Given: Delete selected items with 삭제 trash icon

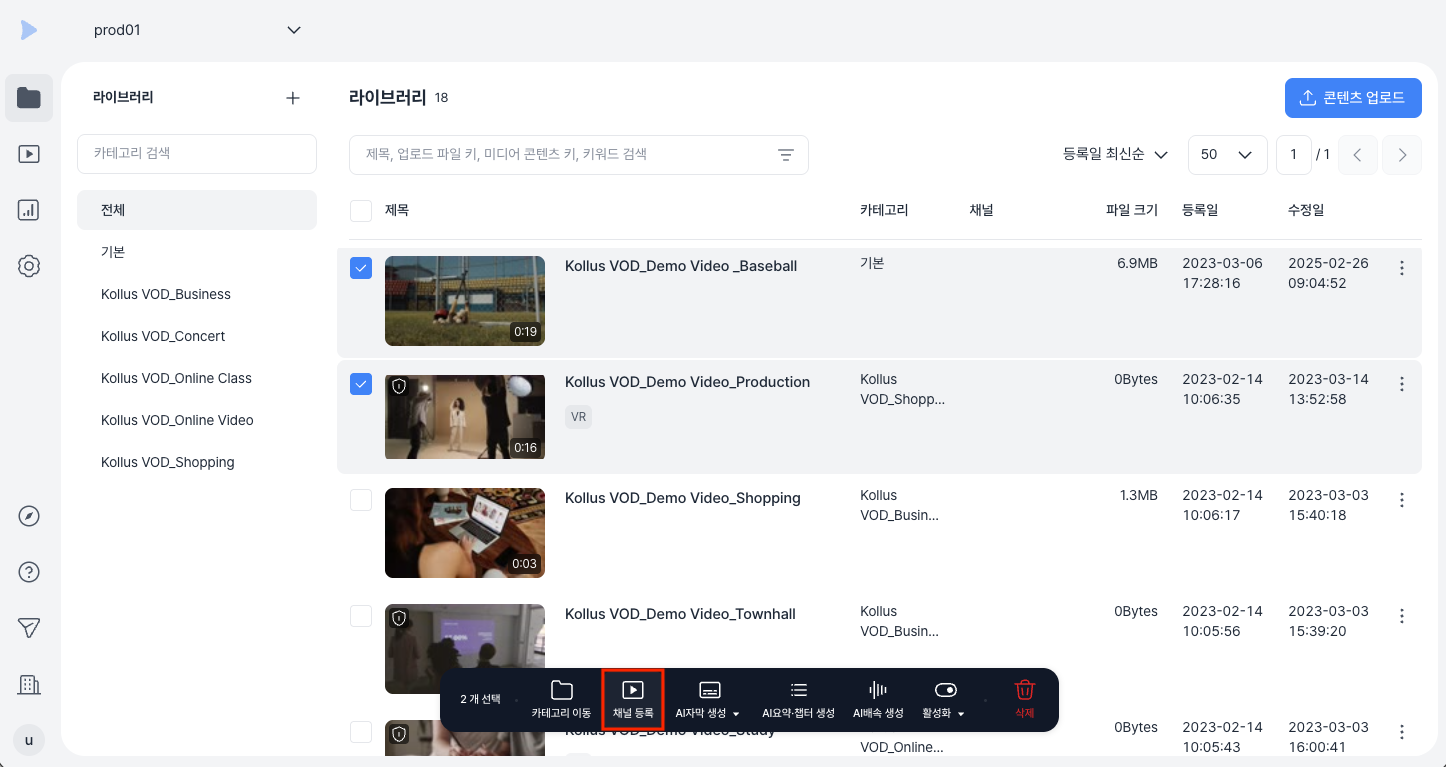Looking at the screenshot, I should tap(1025, 700).
